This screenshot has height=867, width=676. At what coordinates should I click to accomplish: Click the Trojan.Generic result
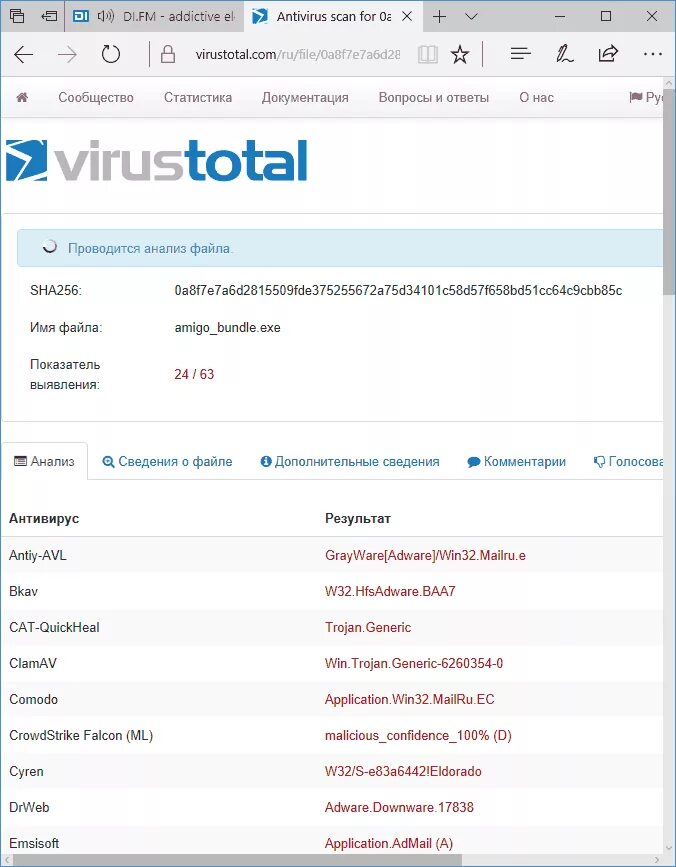click(x=368, y=627)
